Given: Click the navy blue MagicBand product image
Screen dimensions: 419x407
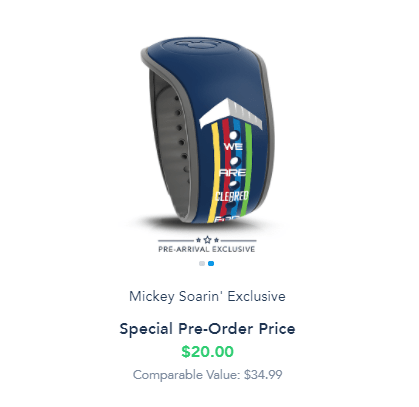Looking at the screenshot, I should coord(207,132).
